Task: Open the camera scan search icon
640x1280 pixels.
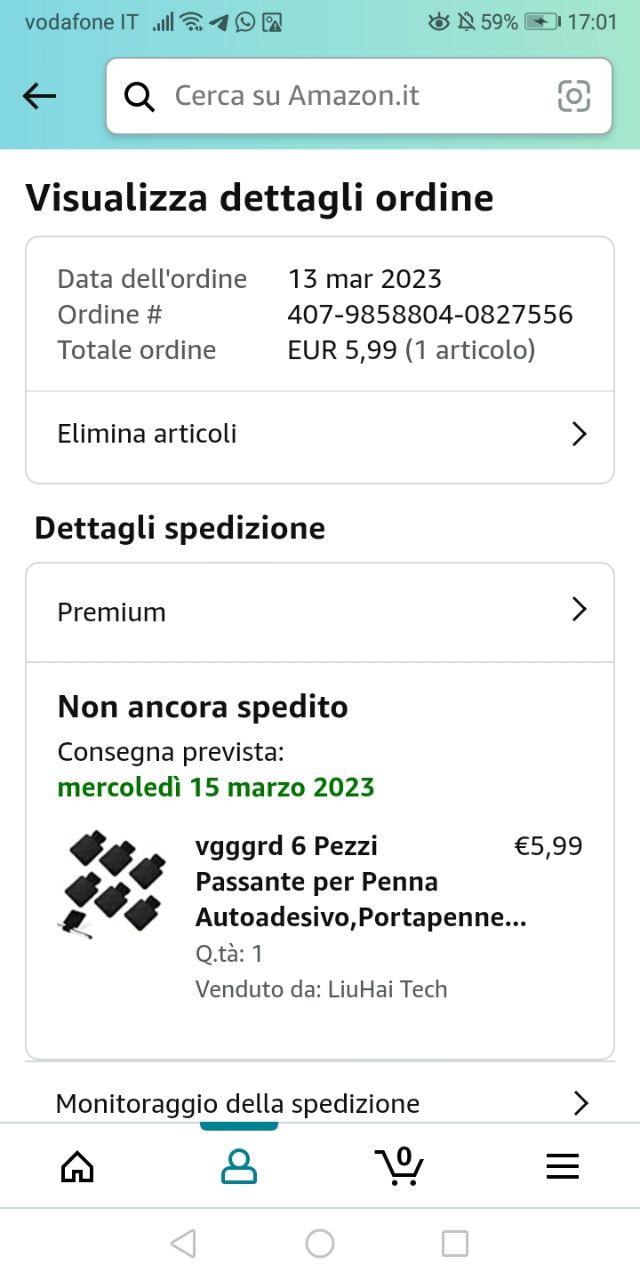Action: click(x=574, y=96)
